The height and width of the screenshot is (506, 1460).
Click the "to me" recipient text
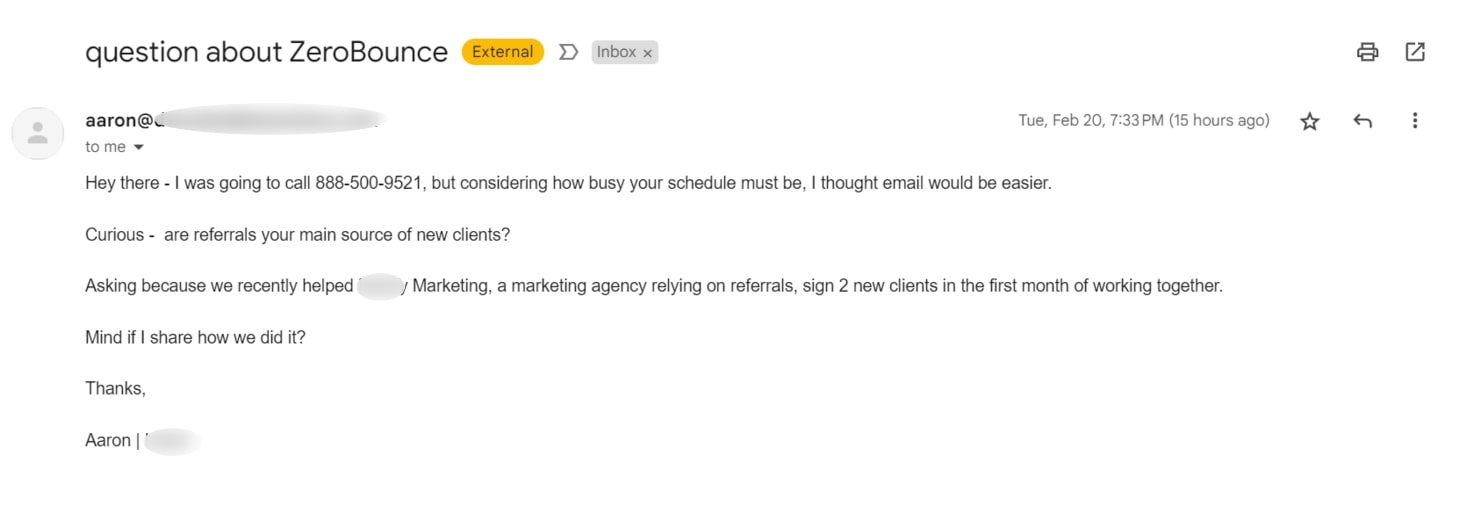105,147
